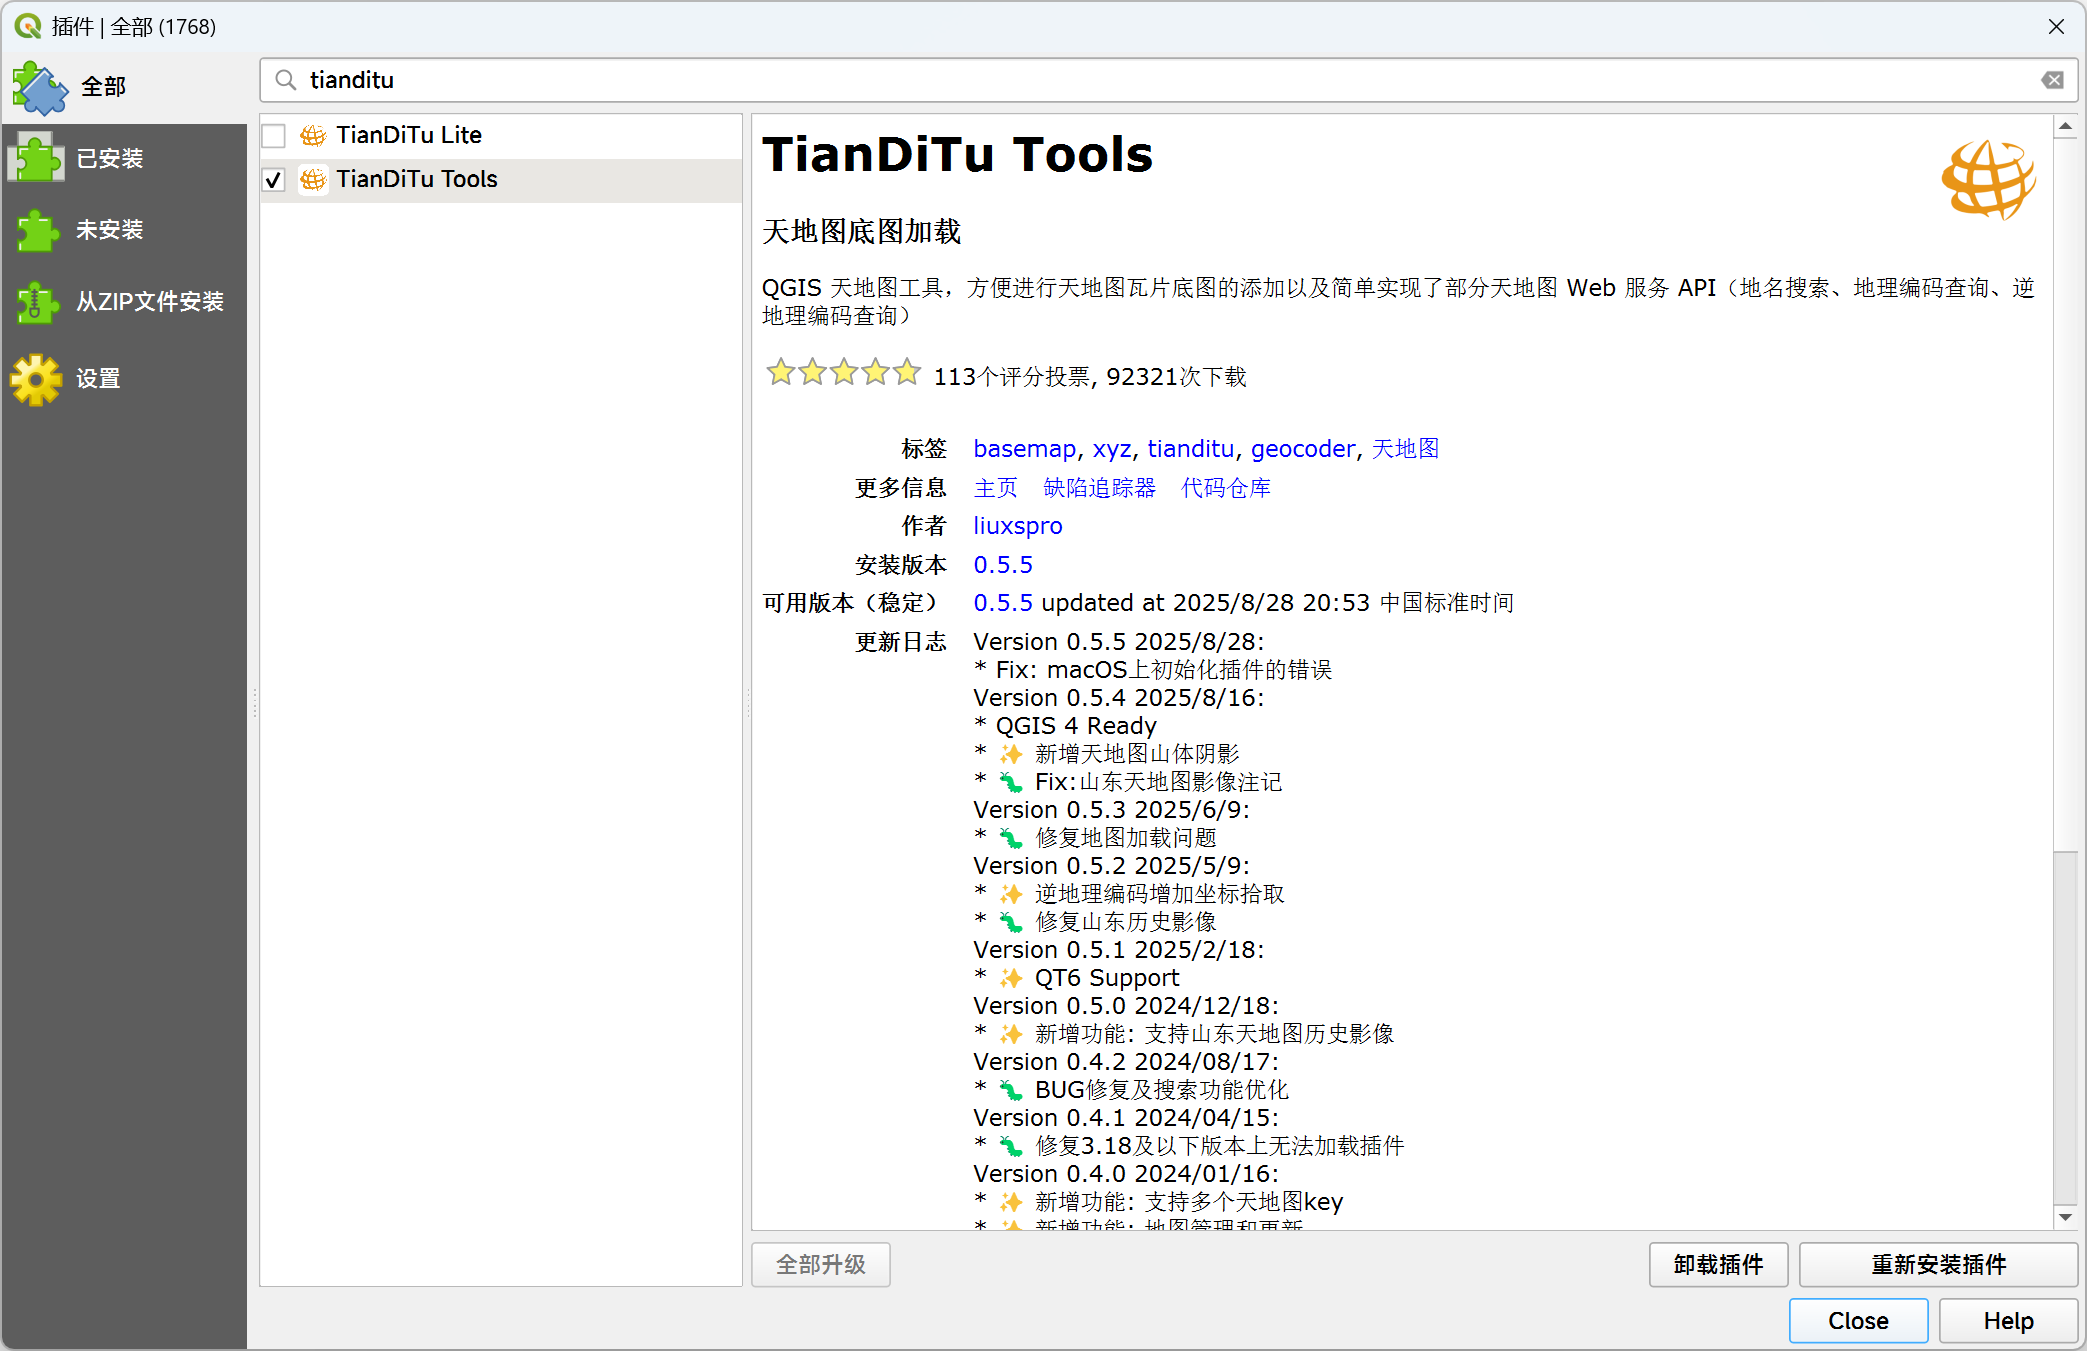The height and width of the screenshot is (1351, 2087).
Task: Clear search text with the clear icon
Action: tap(2052, 80)
